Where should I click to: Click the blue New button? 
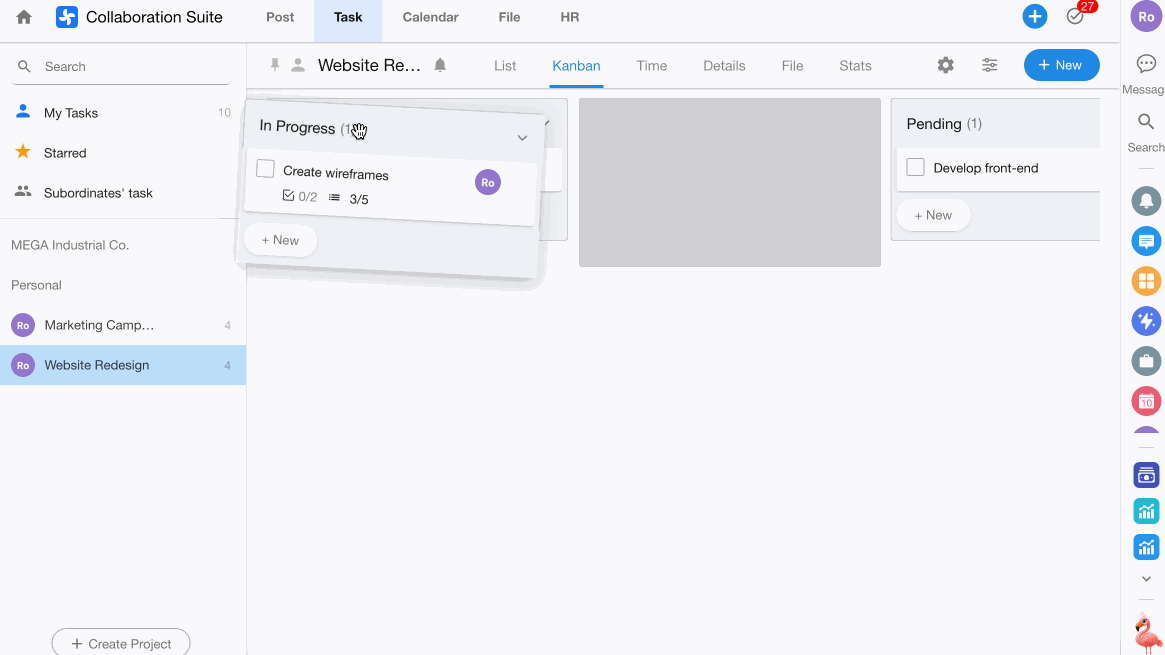pyautogui.click(x=1061, y=66)
